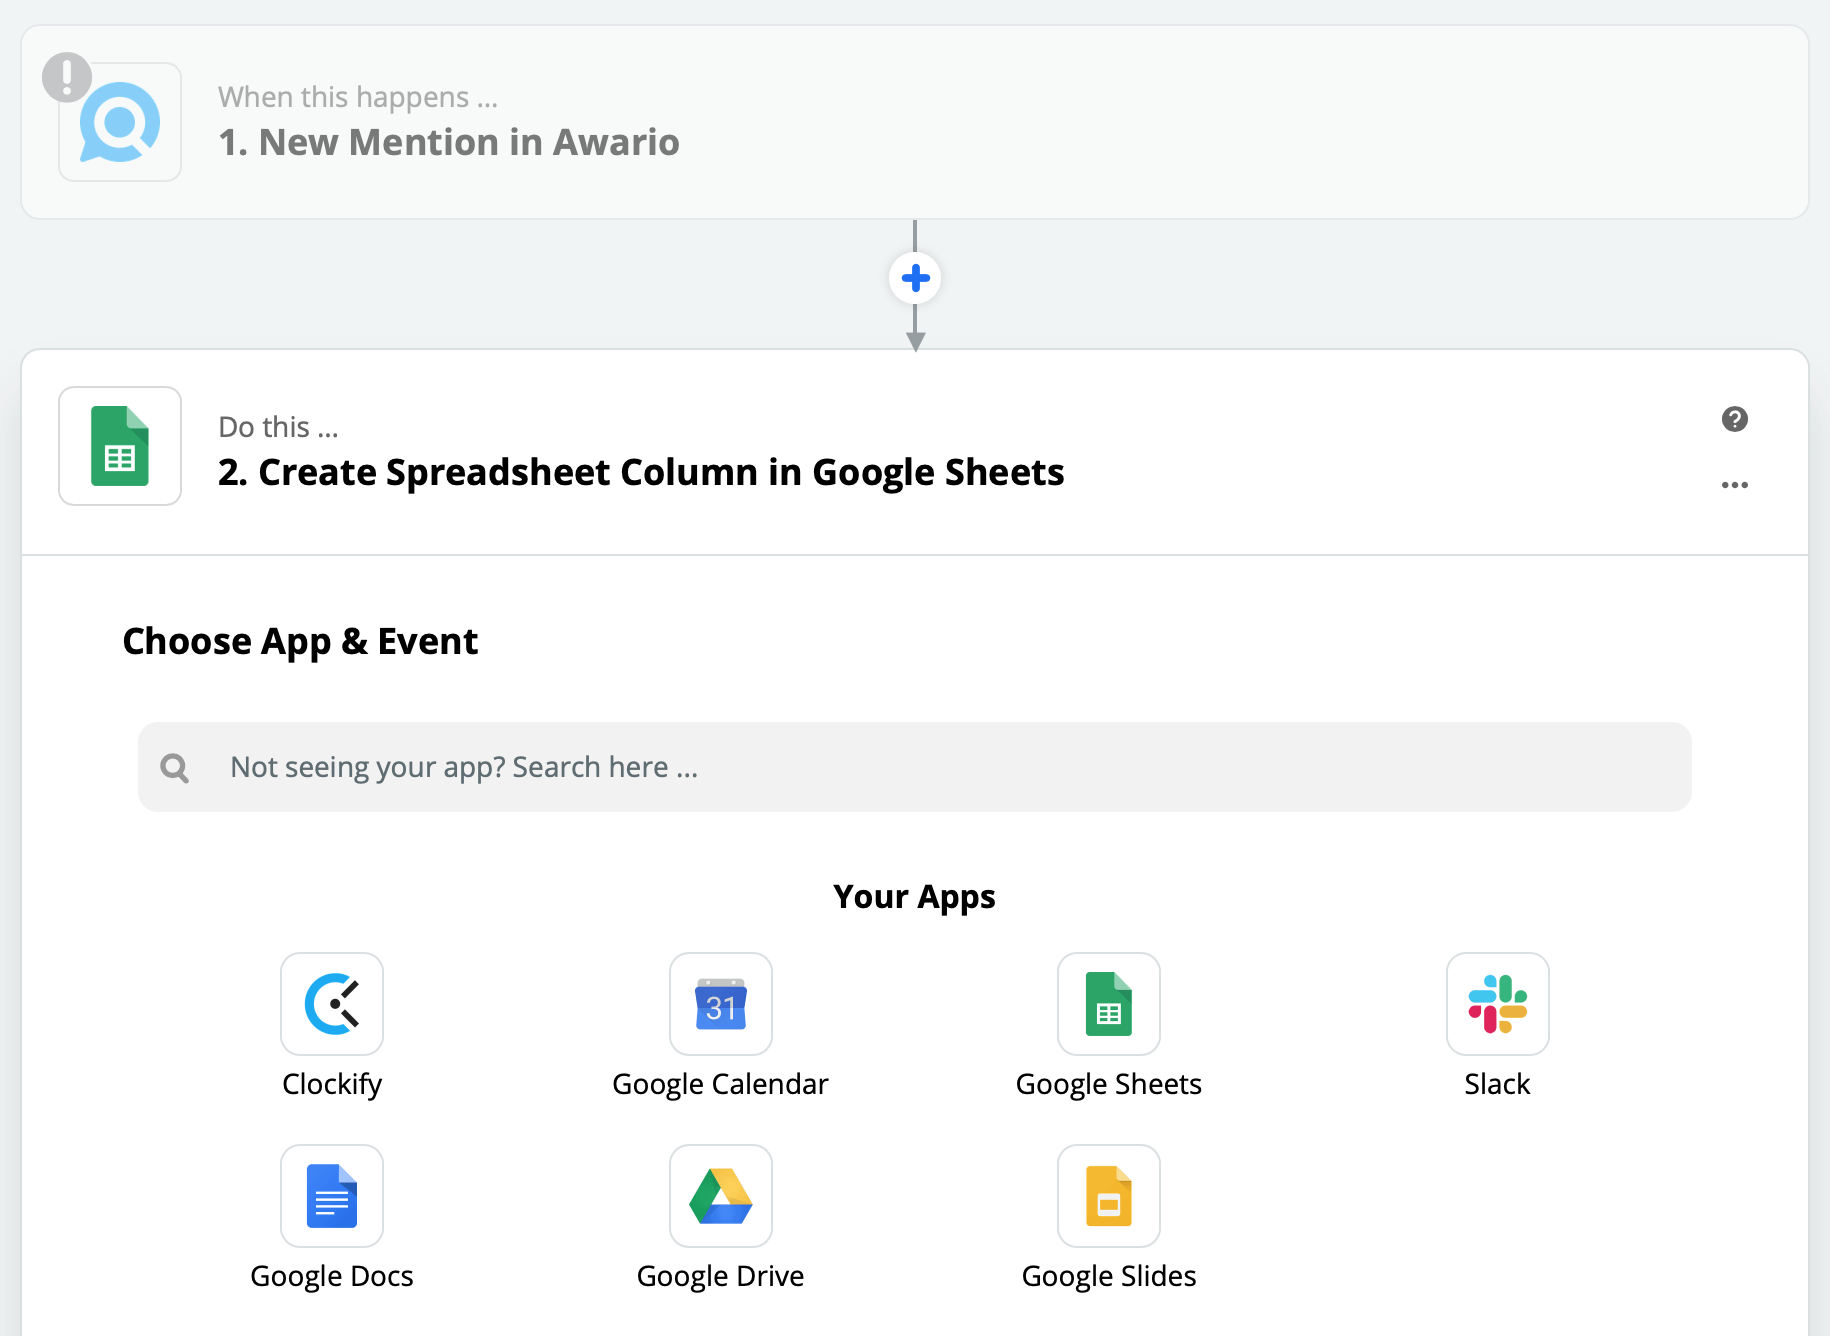Select the Slack app icon
The height and width of the screenshot is (1336, 1830).
[1498, 1004]
